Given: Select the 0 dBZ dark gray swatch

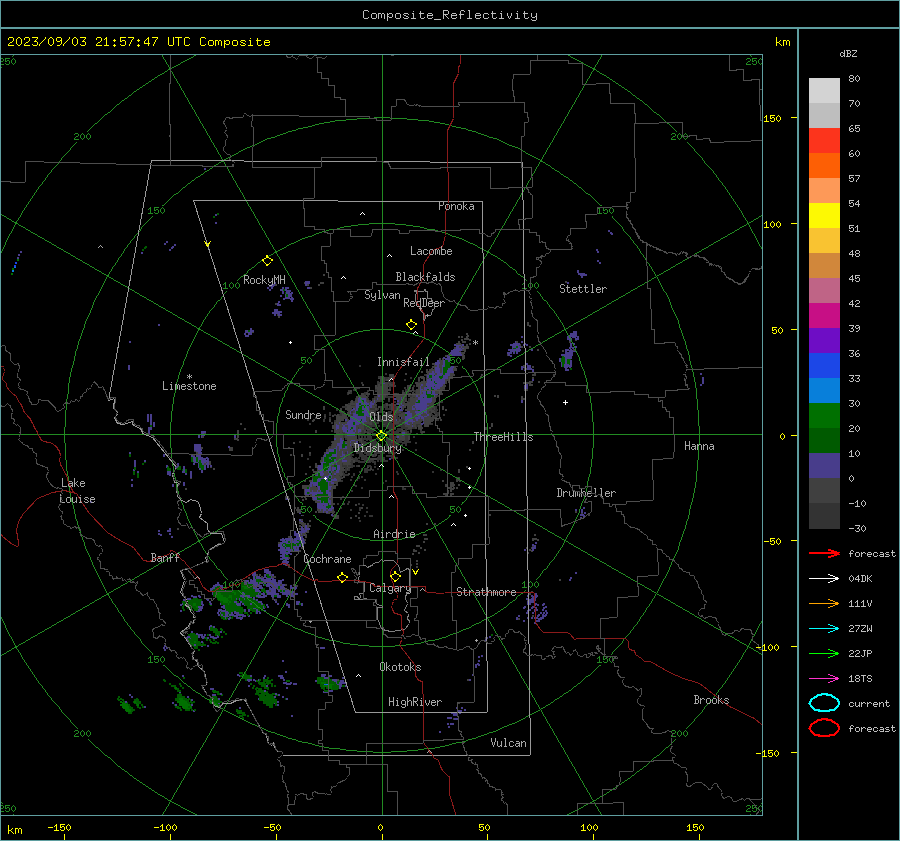Looking at the screenshot, I should [824, 490].
